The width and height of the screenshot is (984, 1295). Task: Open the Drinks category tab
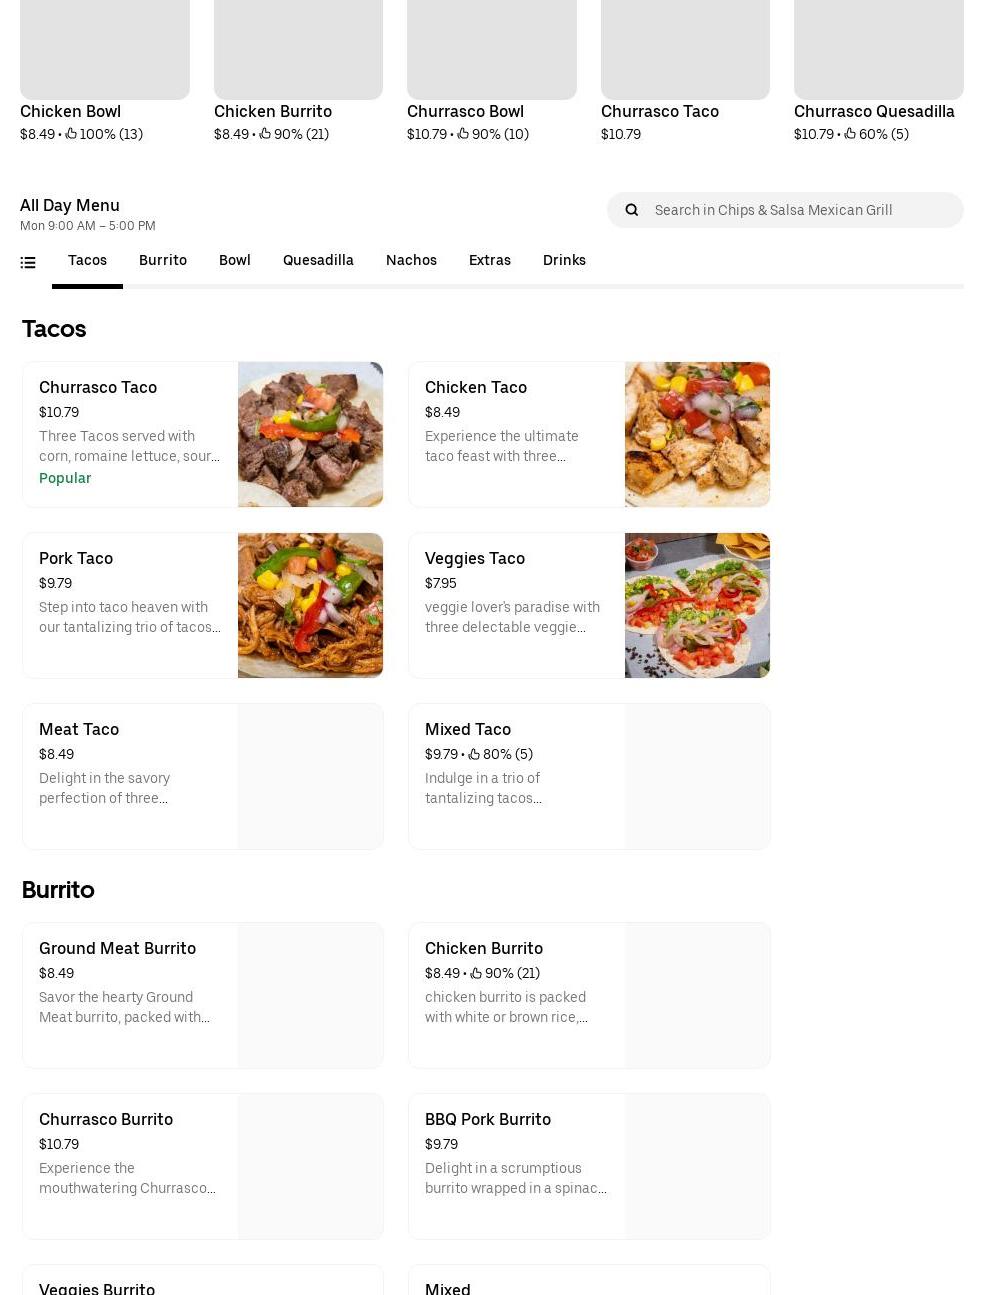[564, 260]
